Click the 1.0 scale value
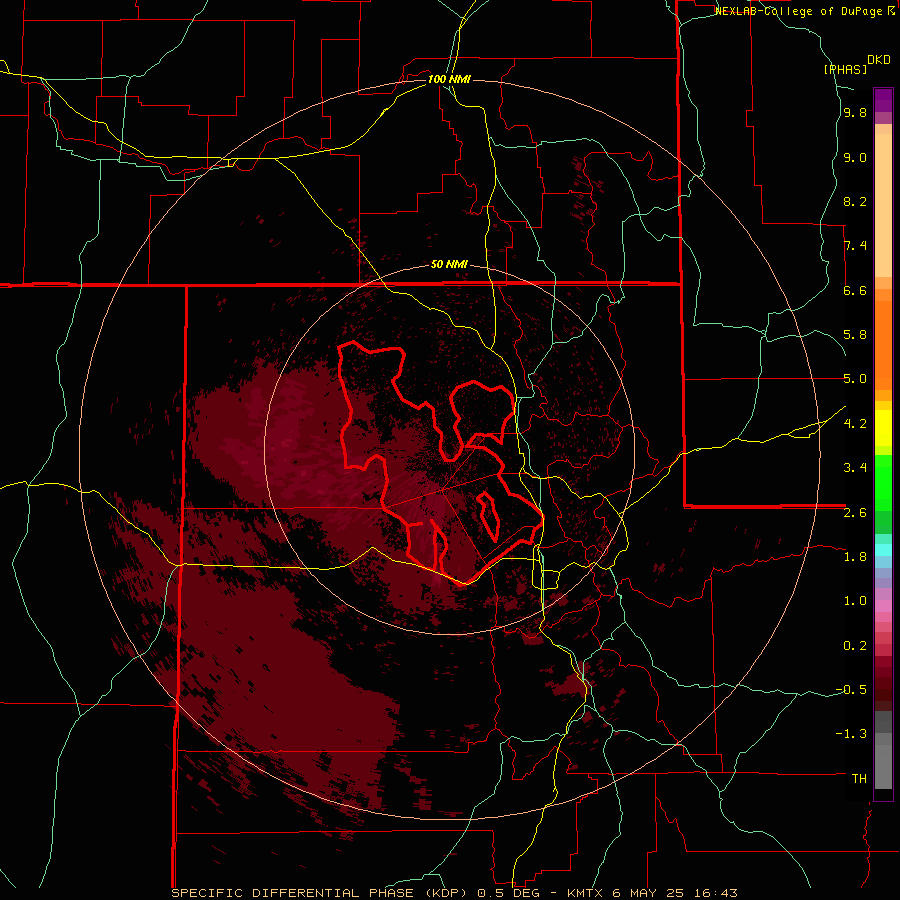 point(855,601)
